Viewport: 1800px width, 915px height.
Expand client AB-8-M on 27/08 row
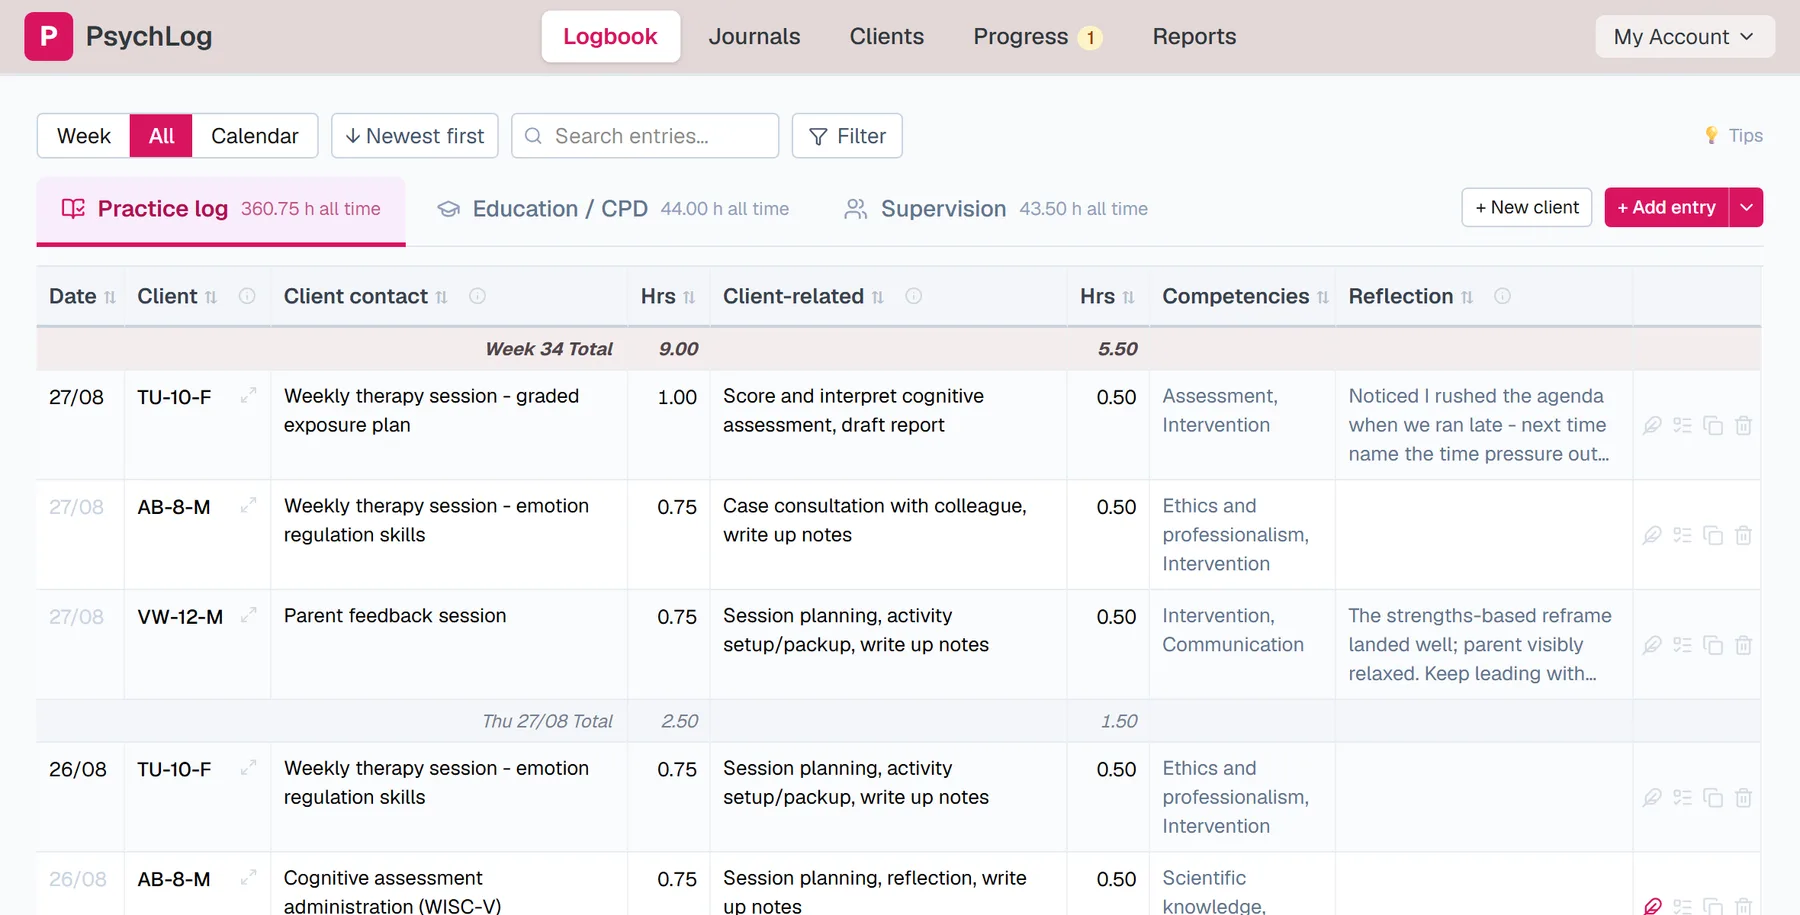click(x=248, y=506)
